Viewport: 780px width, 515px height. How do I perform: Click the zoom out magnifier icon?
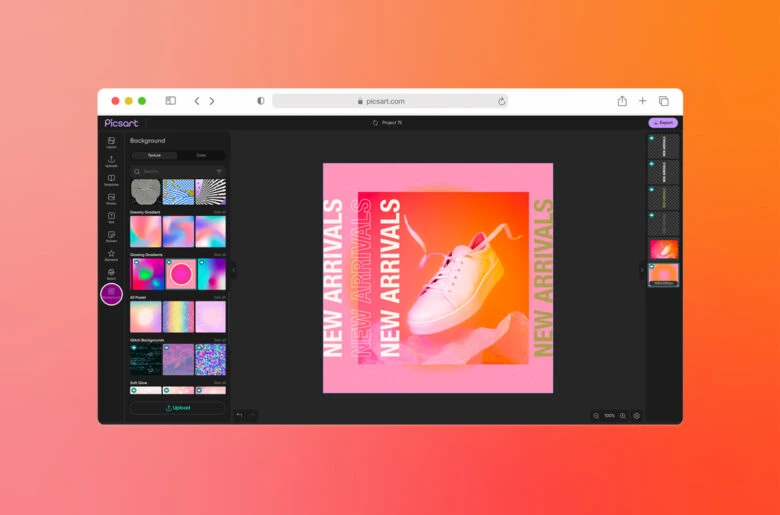[x=596, y=415]
